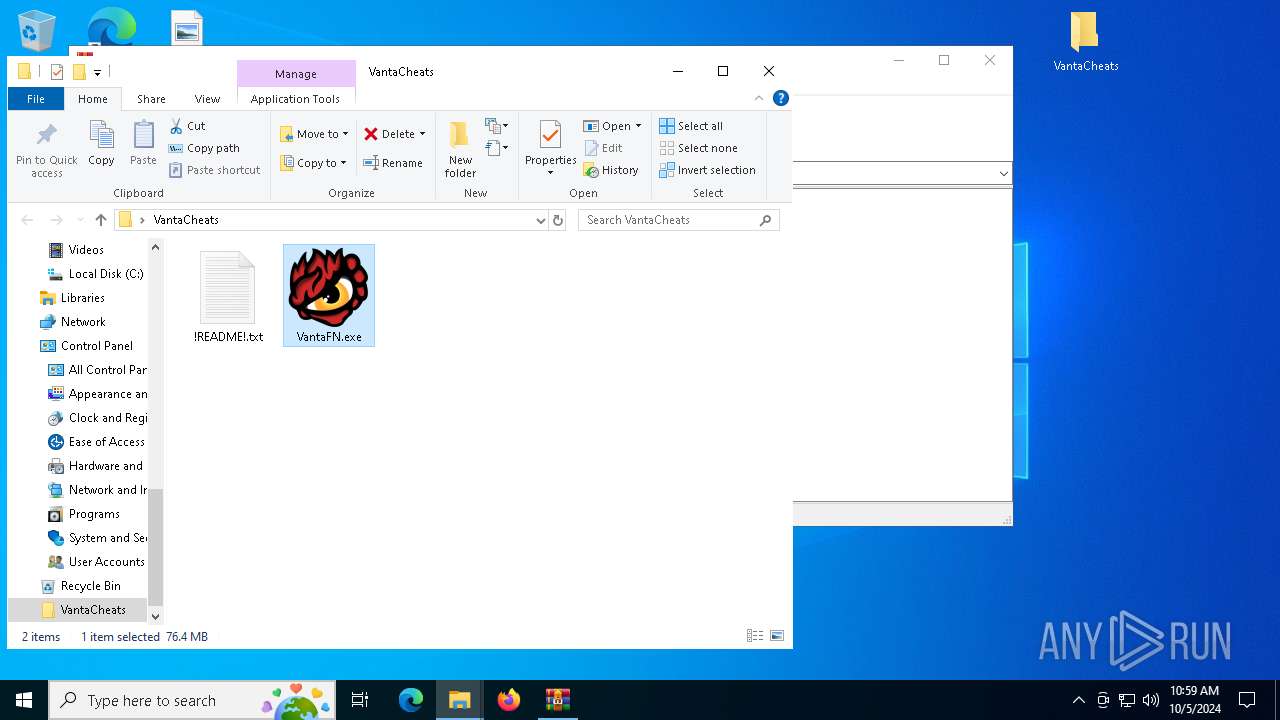This screenshot has width=1280, height=720.
Task: Switch to the Share tab
Action: 151,99
